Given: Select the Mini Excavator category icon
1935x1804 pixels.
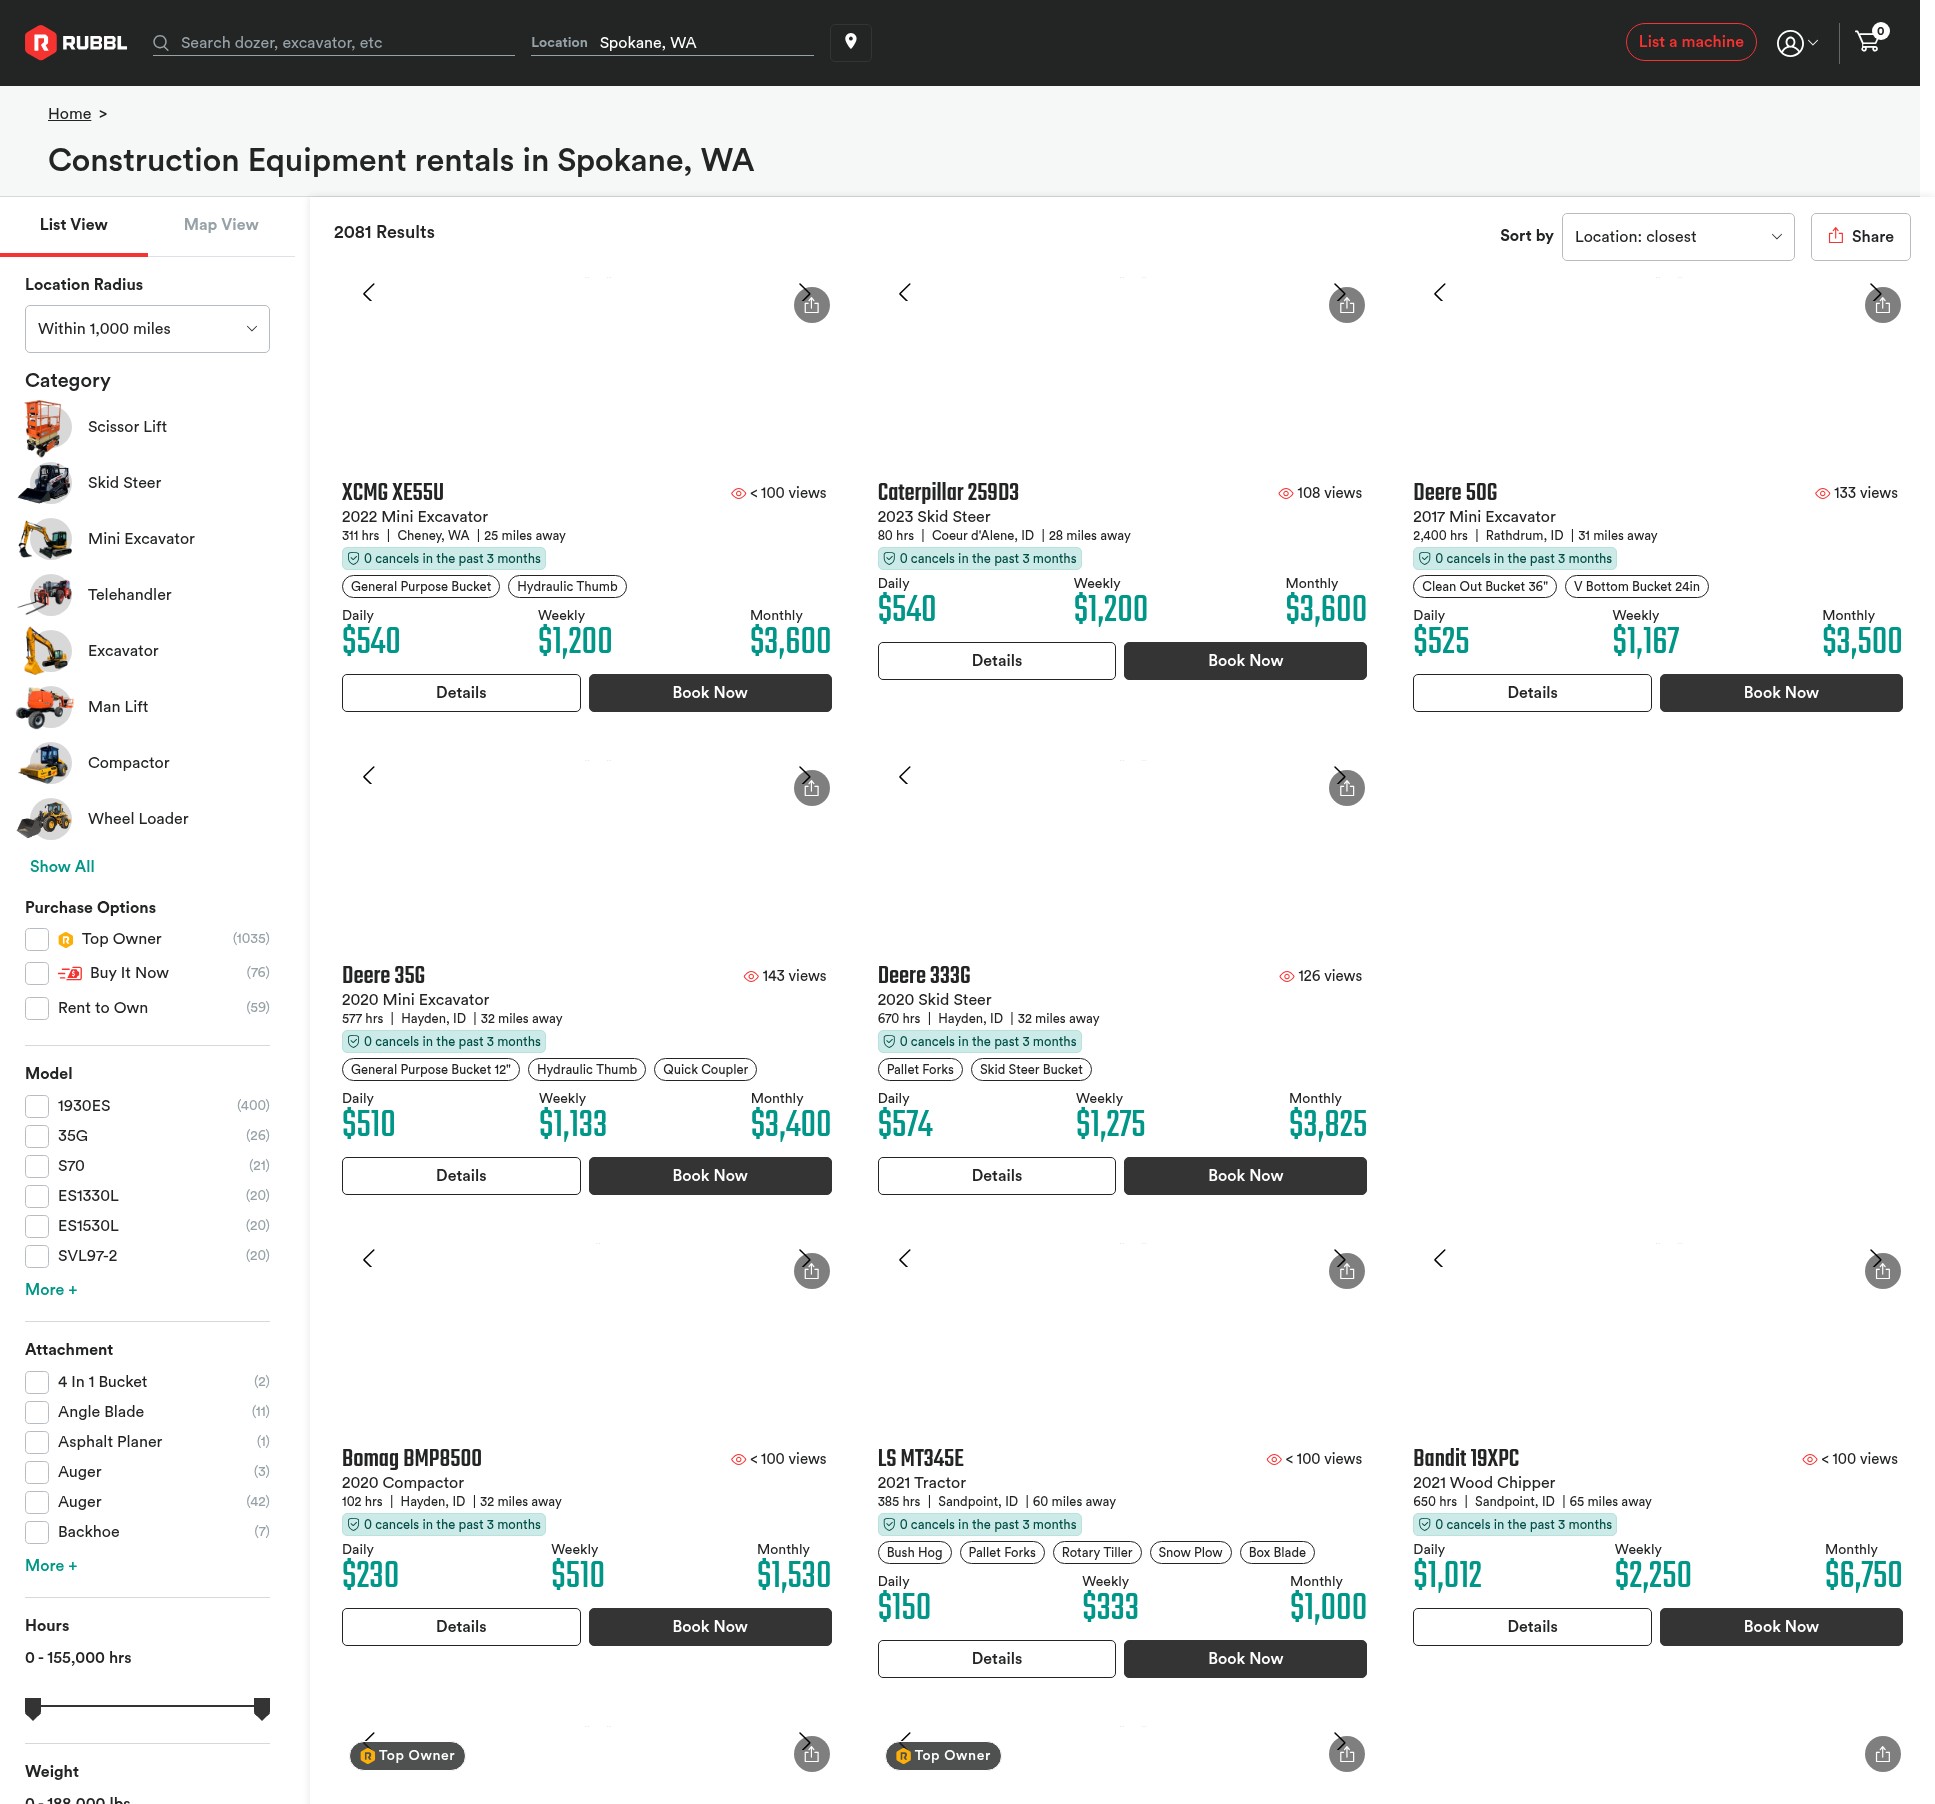Looking at the screenshot, I should [46, 539].
